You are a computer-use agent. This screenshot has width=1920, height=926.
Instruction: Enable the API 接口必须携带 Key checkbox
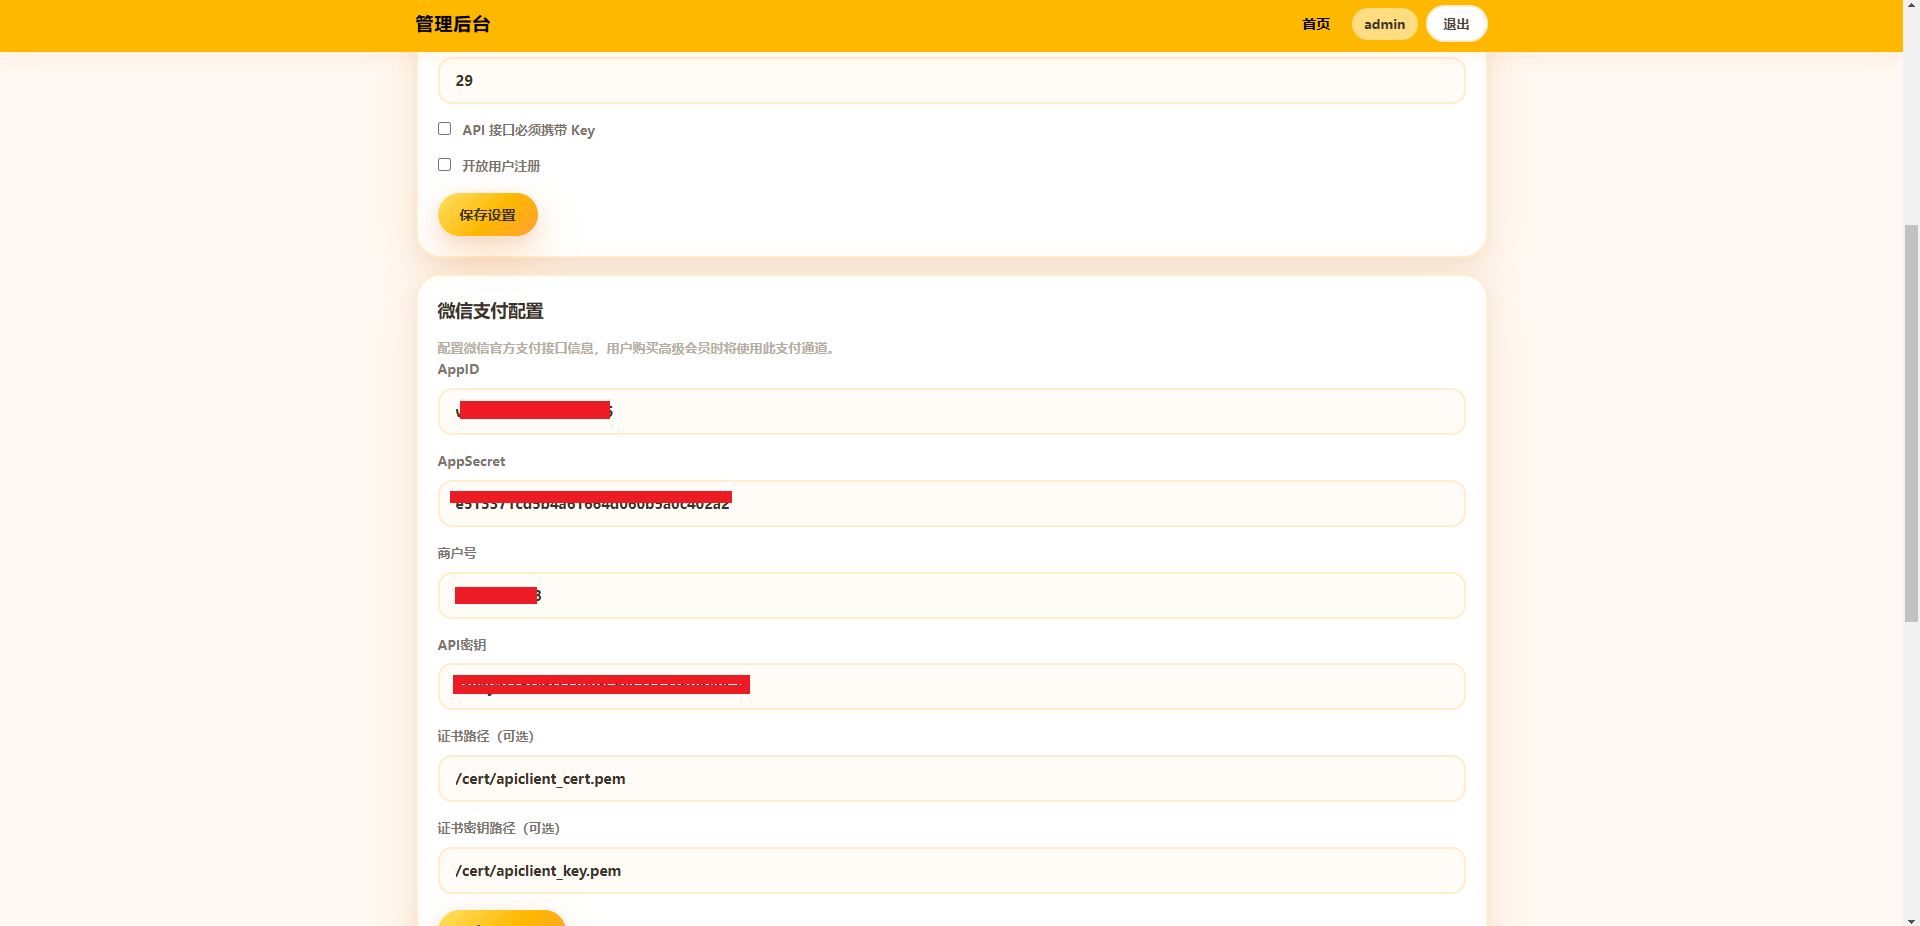pos(444,129)
